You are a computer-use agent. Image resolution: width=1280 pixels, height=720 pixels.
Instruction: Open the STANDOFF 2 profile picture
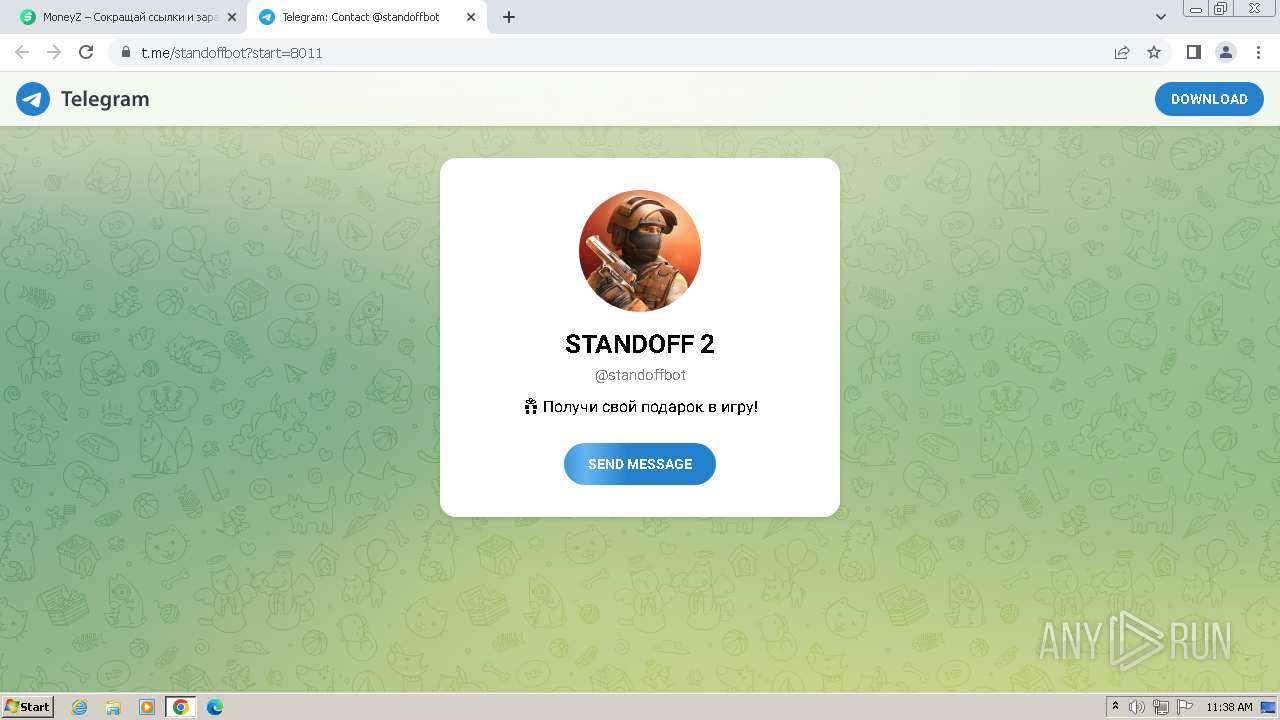click(x=640, y=251)
